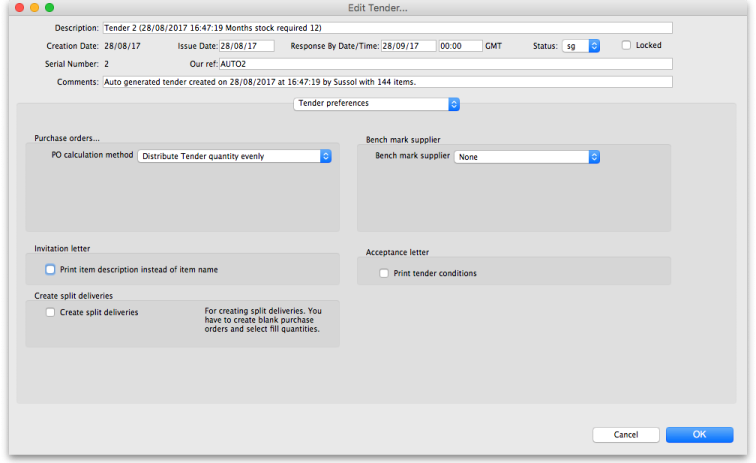Maximize the window with the green button

pos(50,7)
